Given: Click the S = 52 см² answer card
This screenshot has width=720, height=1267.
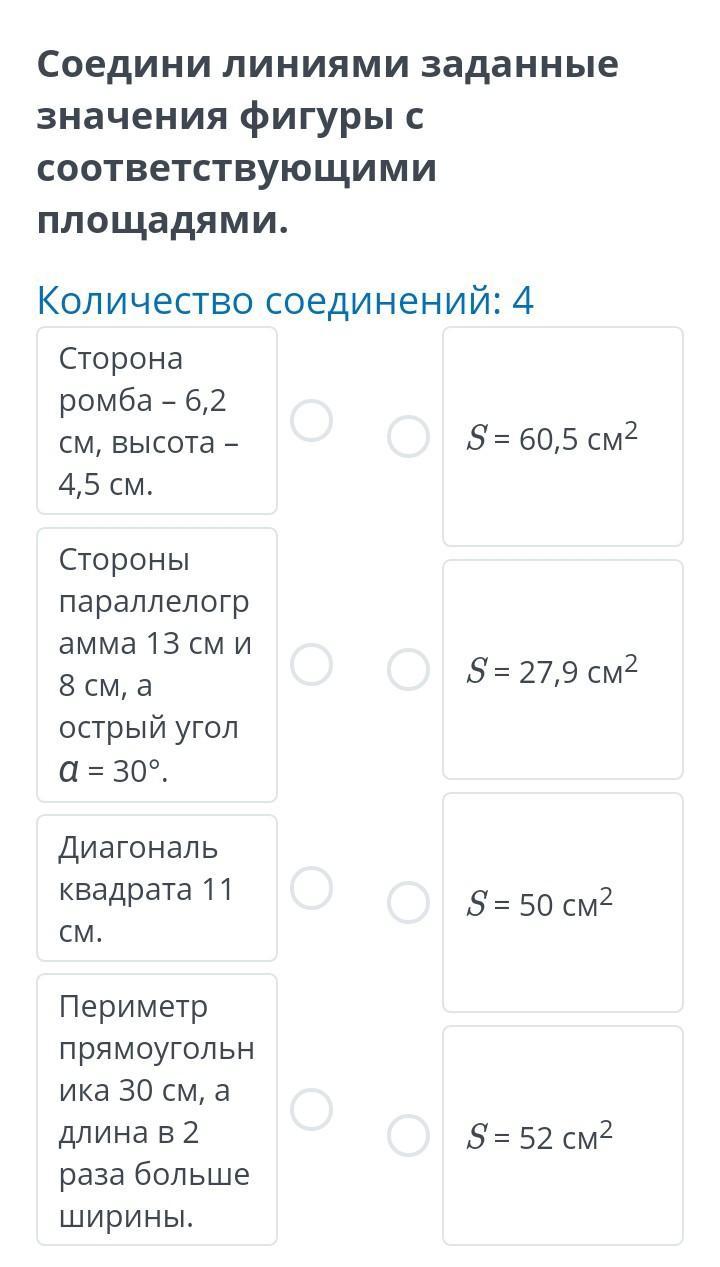Looking at the screenshot, I should click(x=563, y=1136).
